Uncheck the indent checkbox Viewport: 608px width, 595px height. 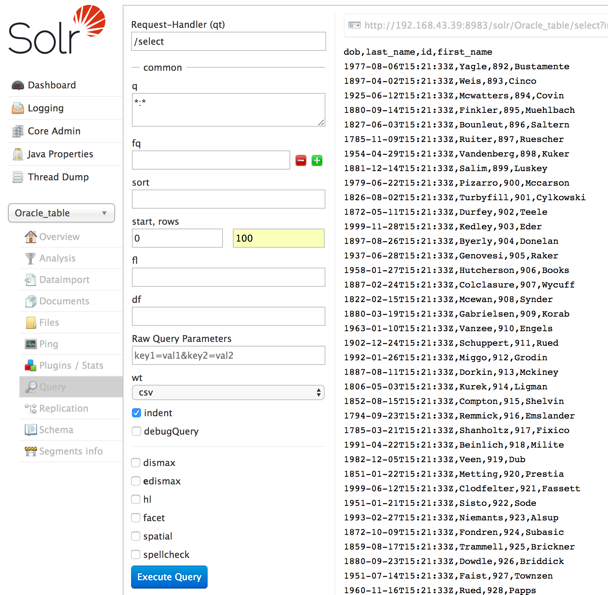pos(136,413)
